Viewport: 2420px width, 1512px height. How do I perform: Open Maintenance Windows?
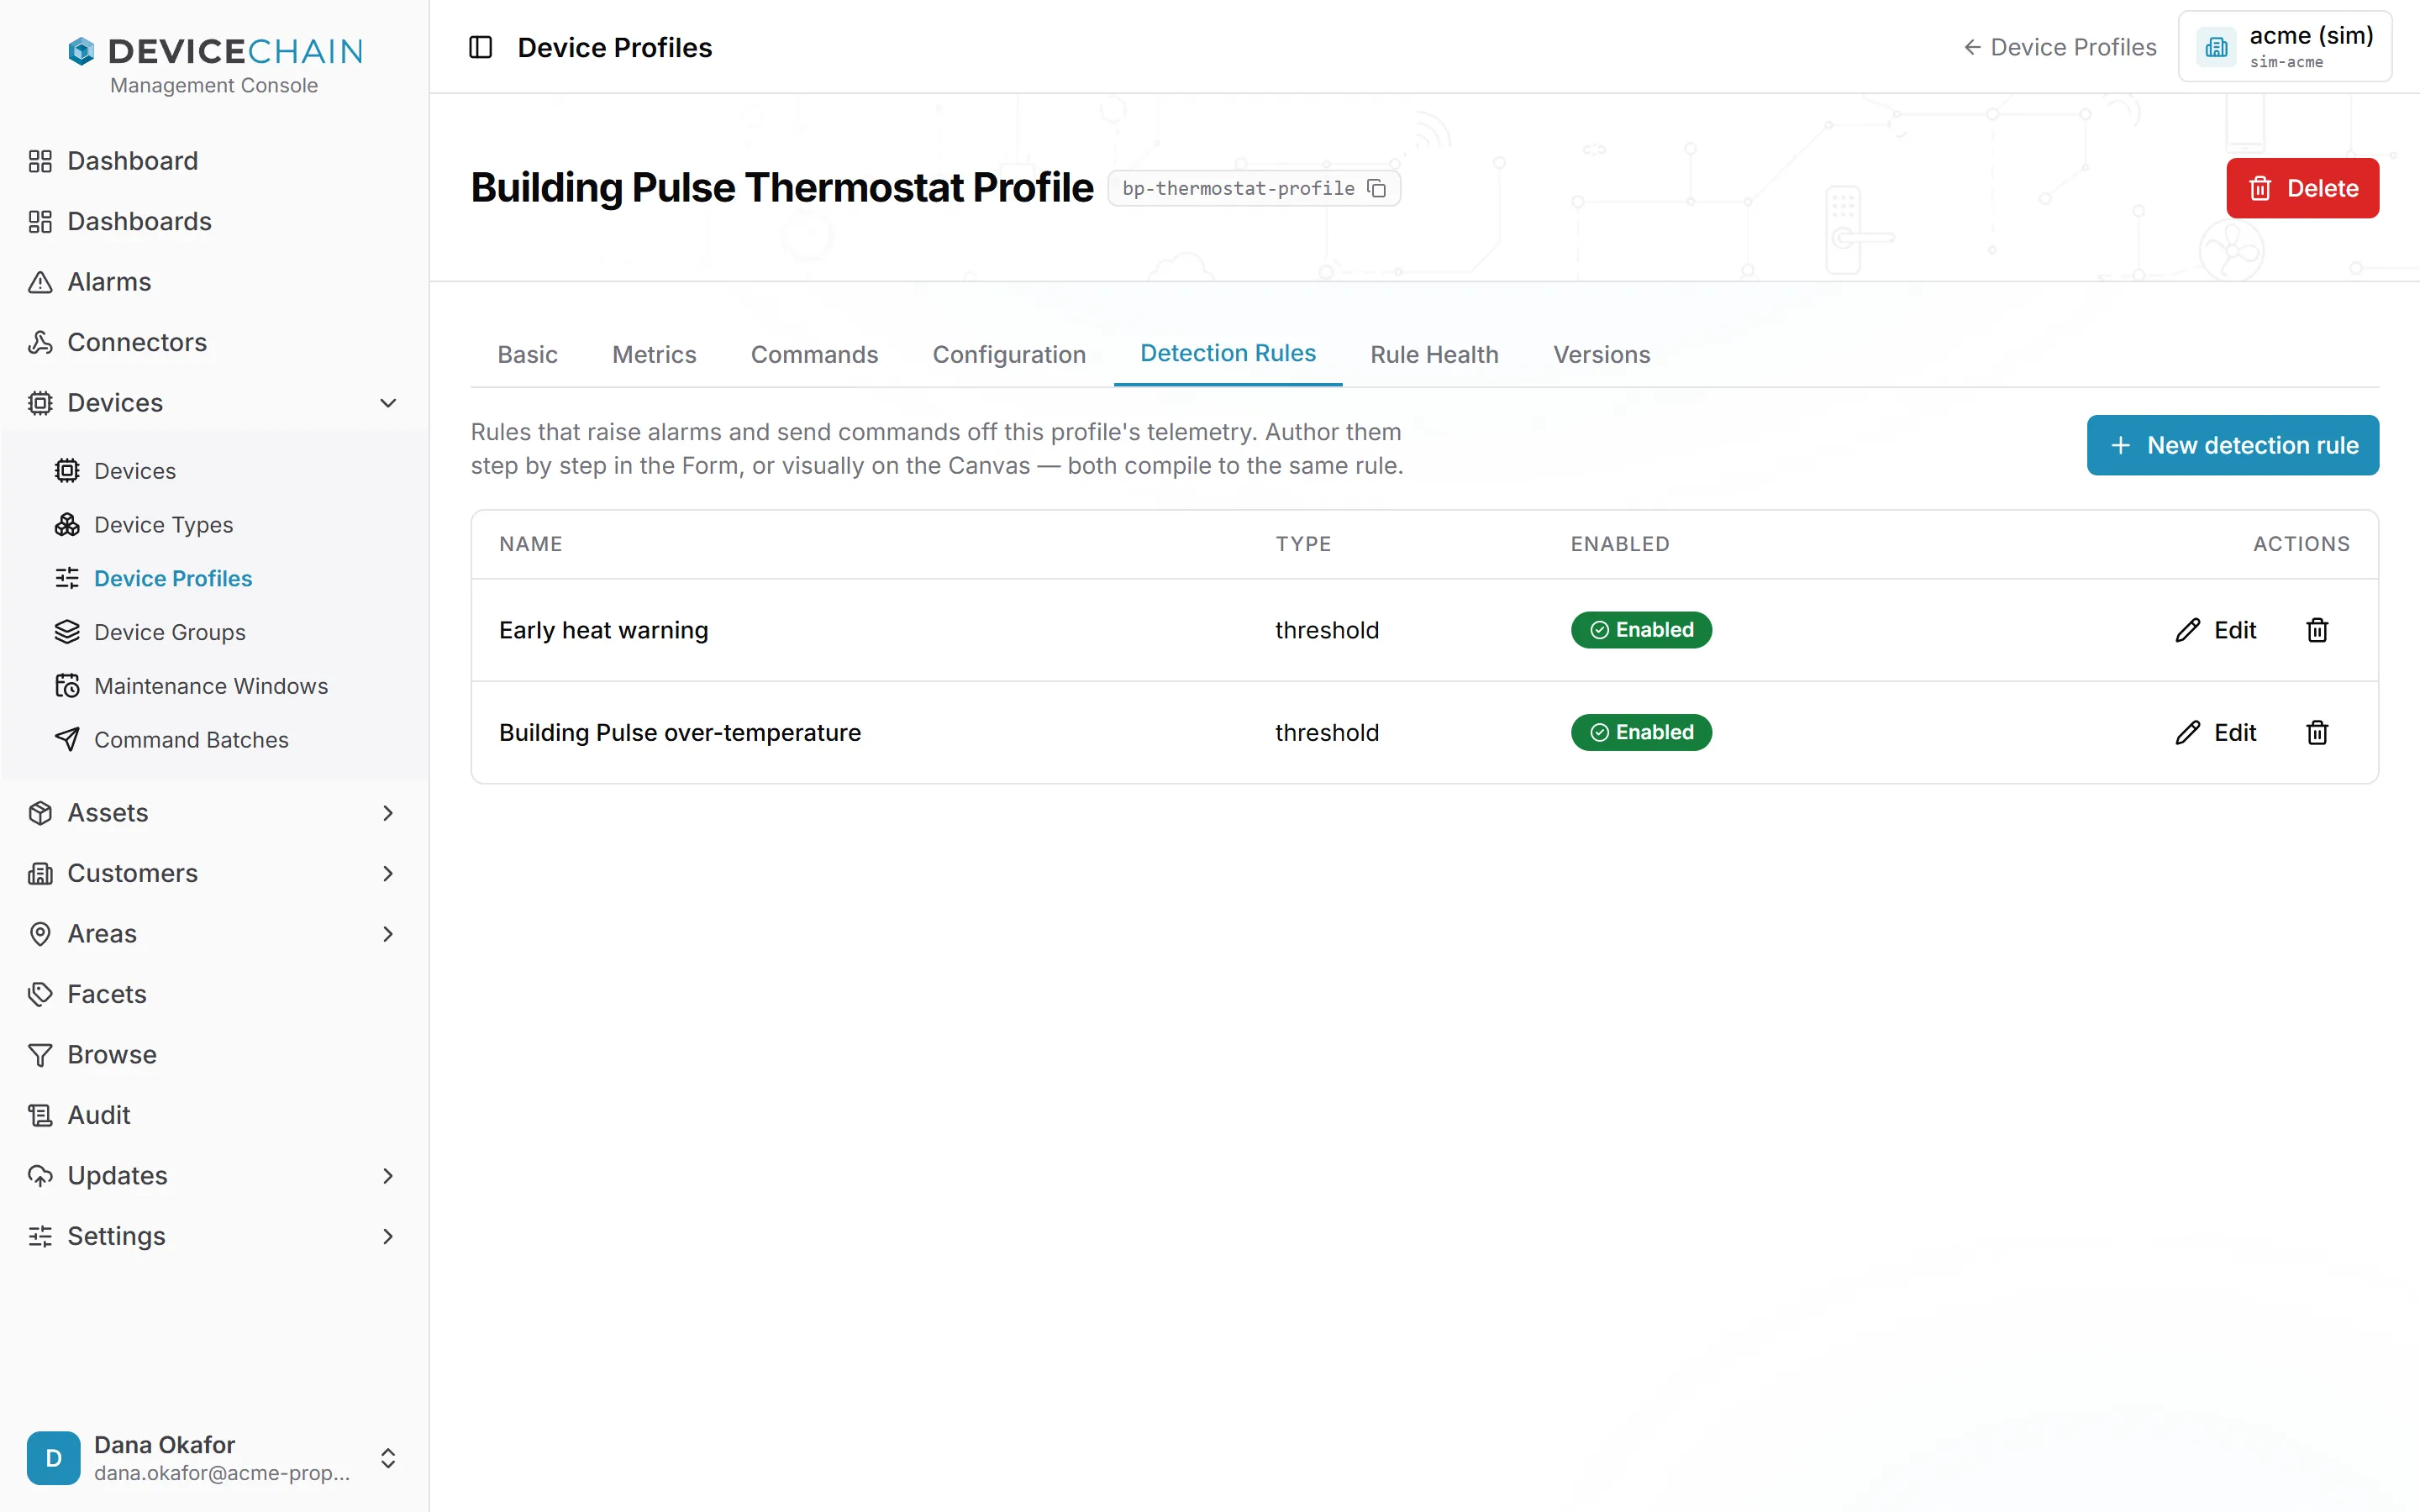pos(210,686)
